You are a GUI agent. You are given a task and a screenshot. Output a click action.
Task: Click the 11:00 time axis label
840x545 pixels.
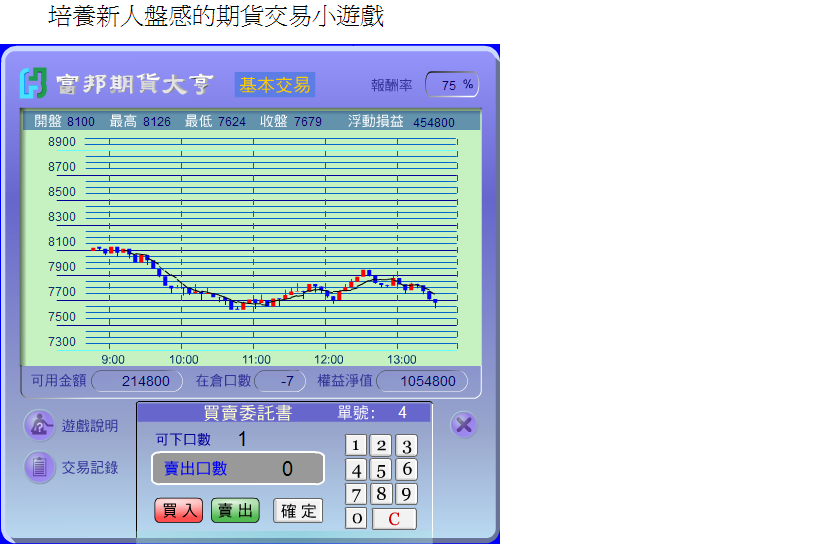(x=256, y=360)
